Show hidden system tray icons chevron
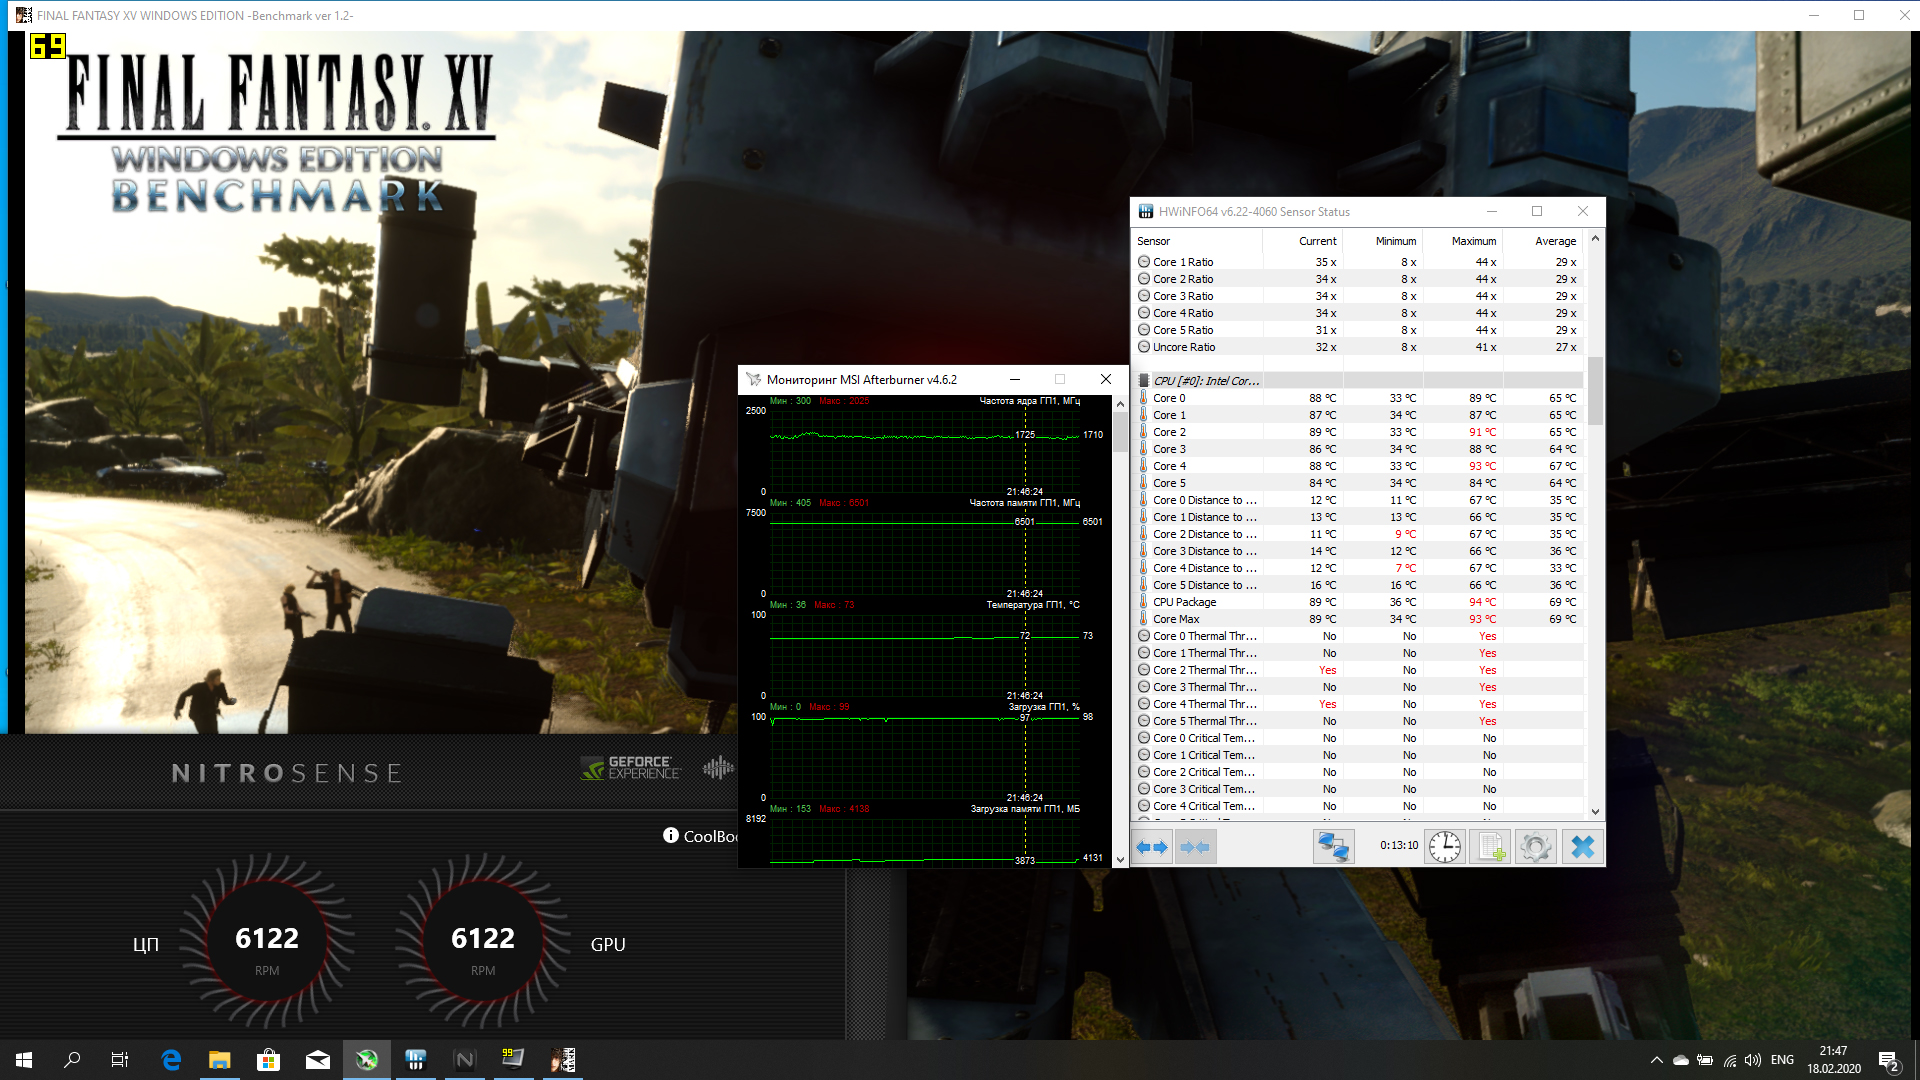1920x1080 pixels. 1656,1060
